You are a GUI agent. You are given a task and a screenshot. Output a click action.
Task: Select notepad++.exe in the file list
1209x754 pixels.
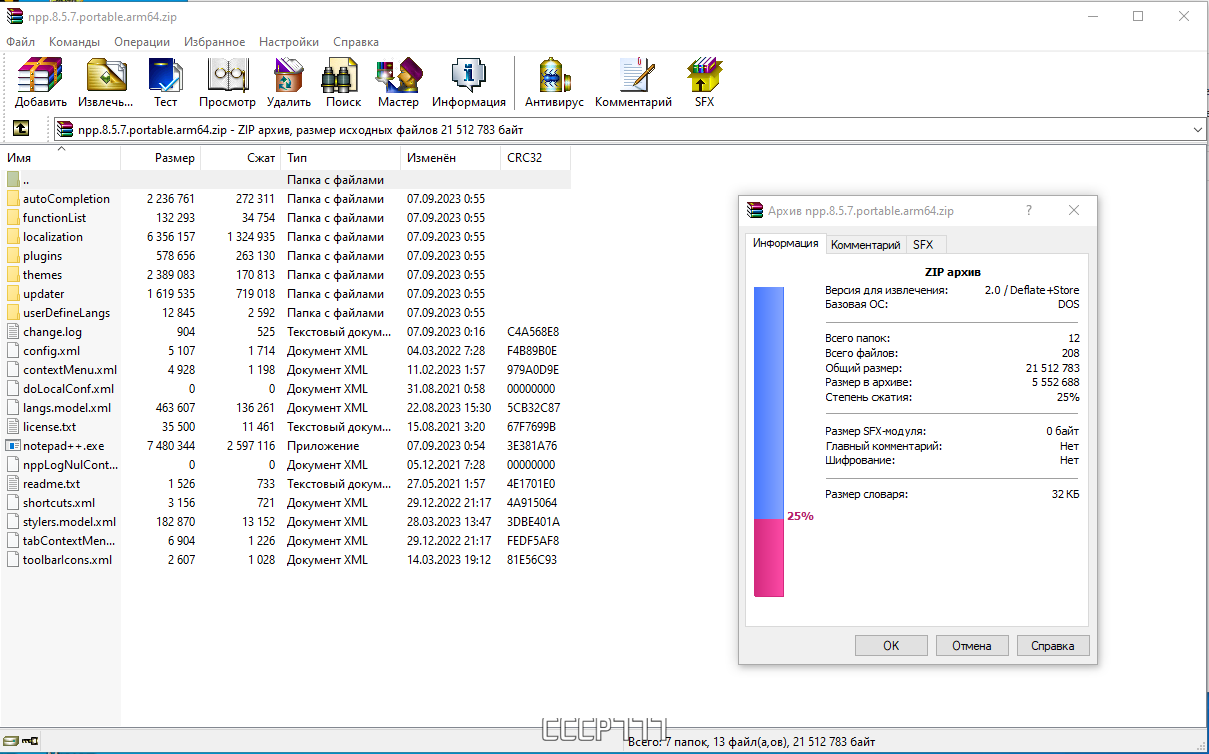64,446
